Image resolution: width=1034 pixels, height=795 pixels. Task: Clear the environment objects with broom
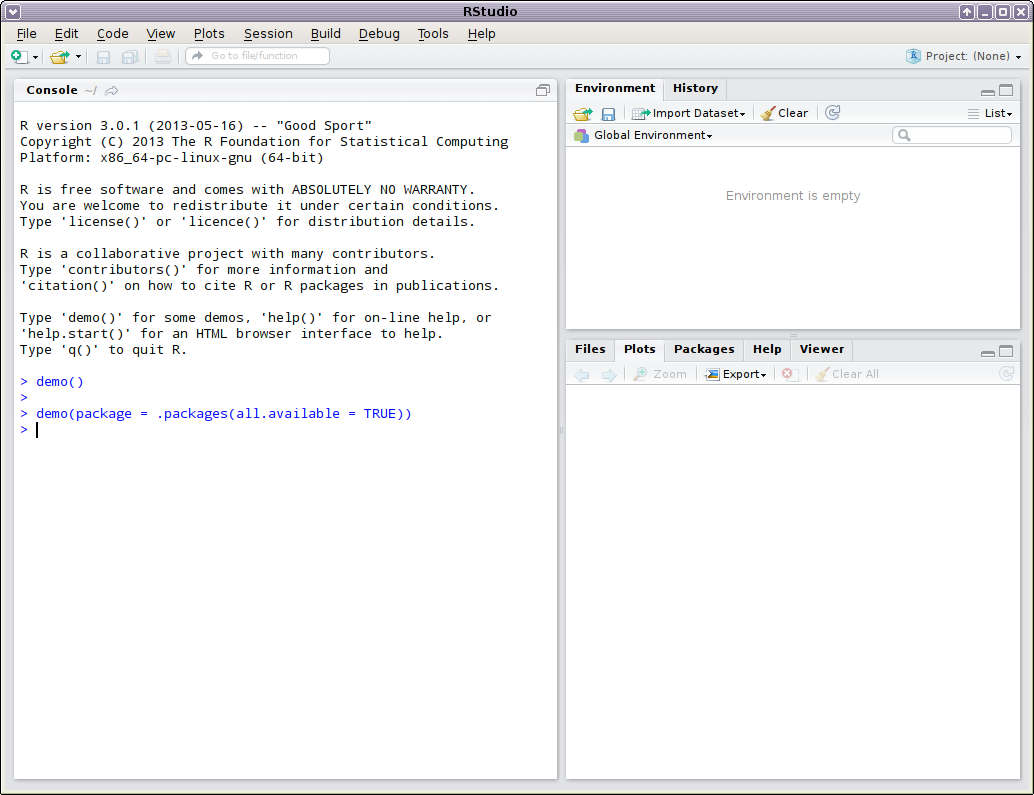coord(784,113)
